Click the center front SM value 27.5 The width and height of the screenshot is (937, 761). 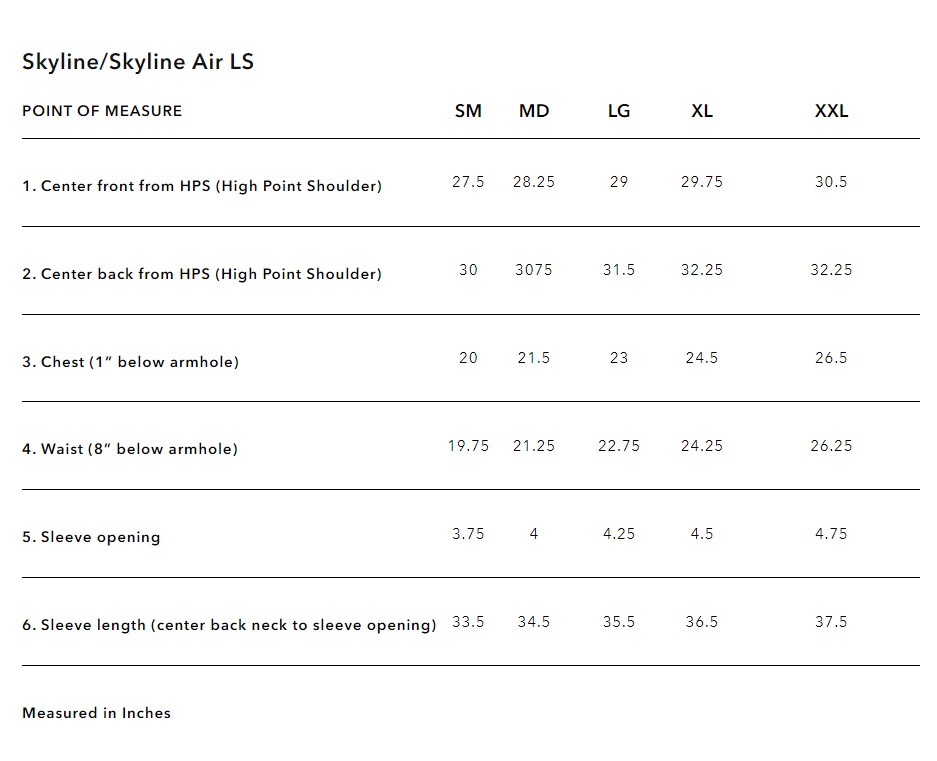[468, 182]
